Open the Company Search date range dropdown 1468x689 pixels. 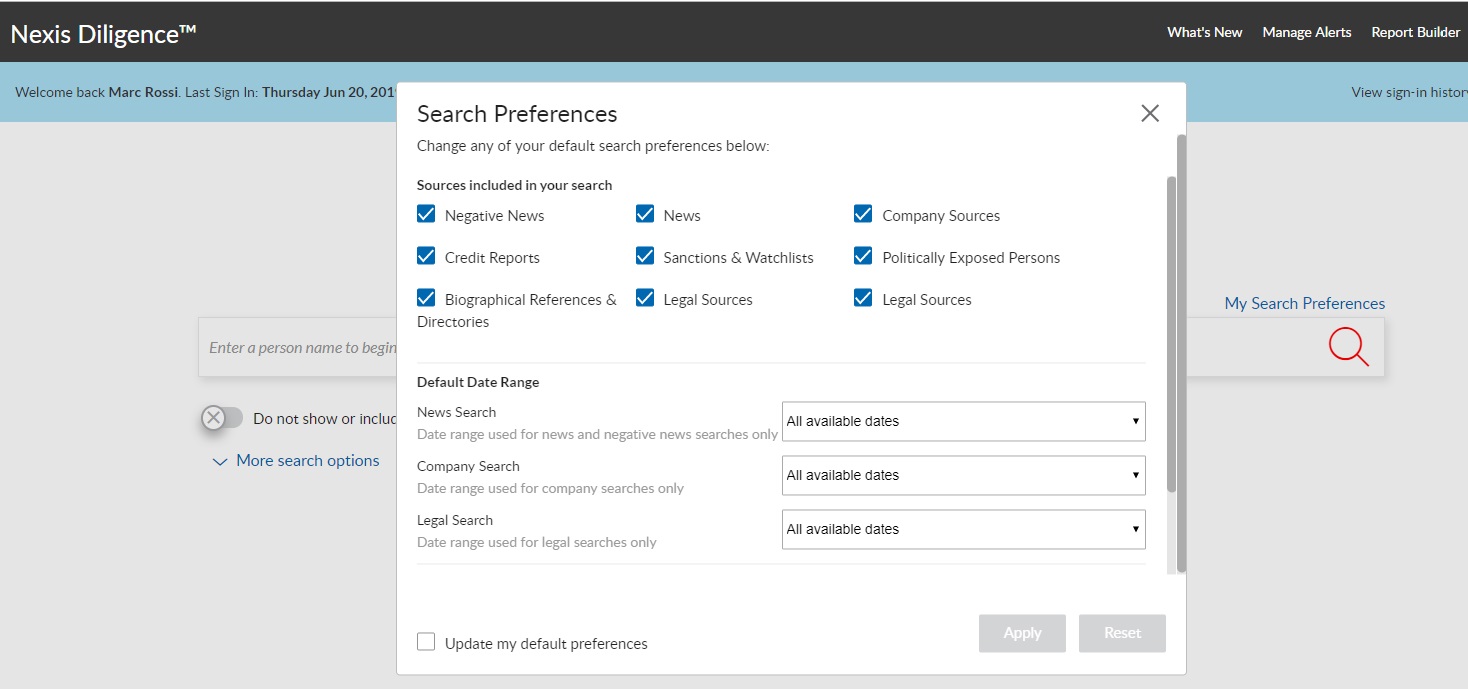pyautogui.click(x=963, y=475)
